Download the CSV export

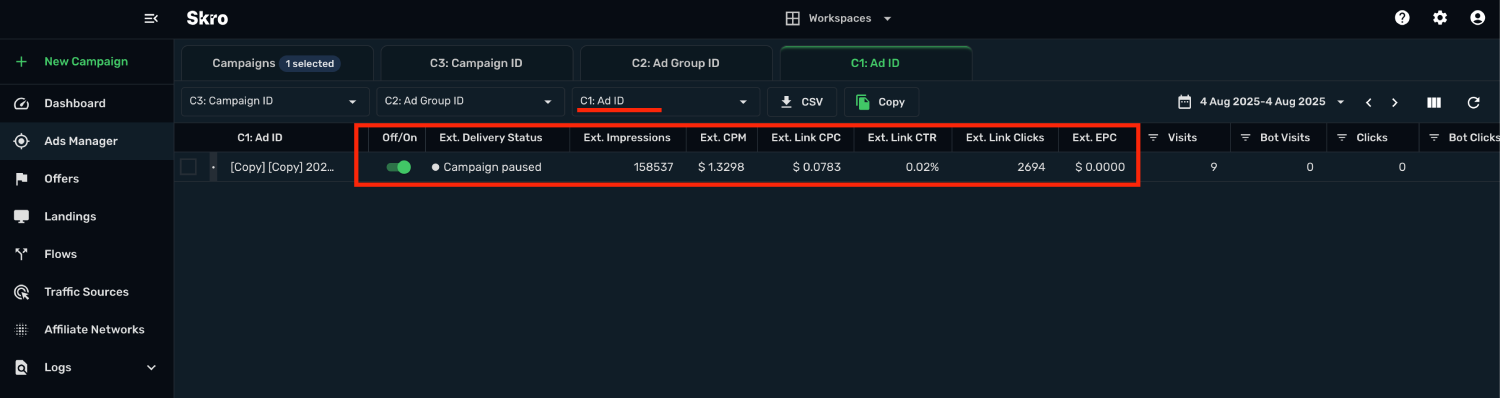(801, 102)
